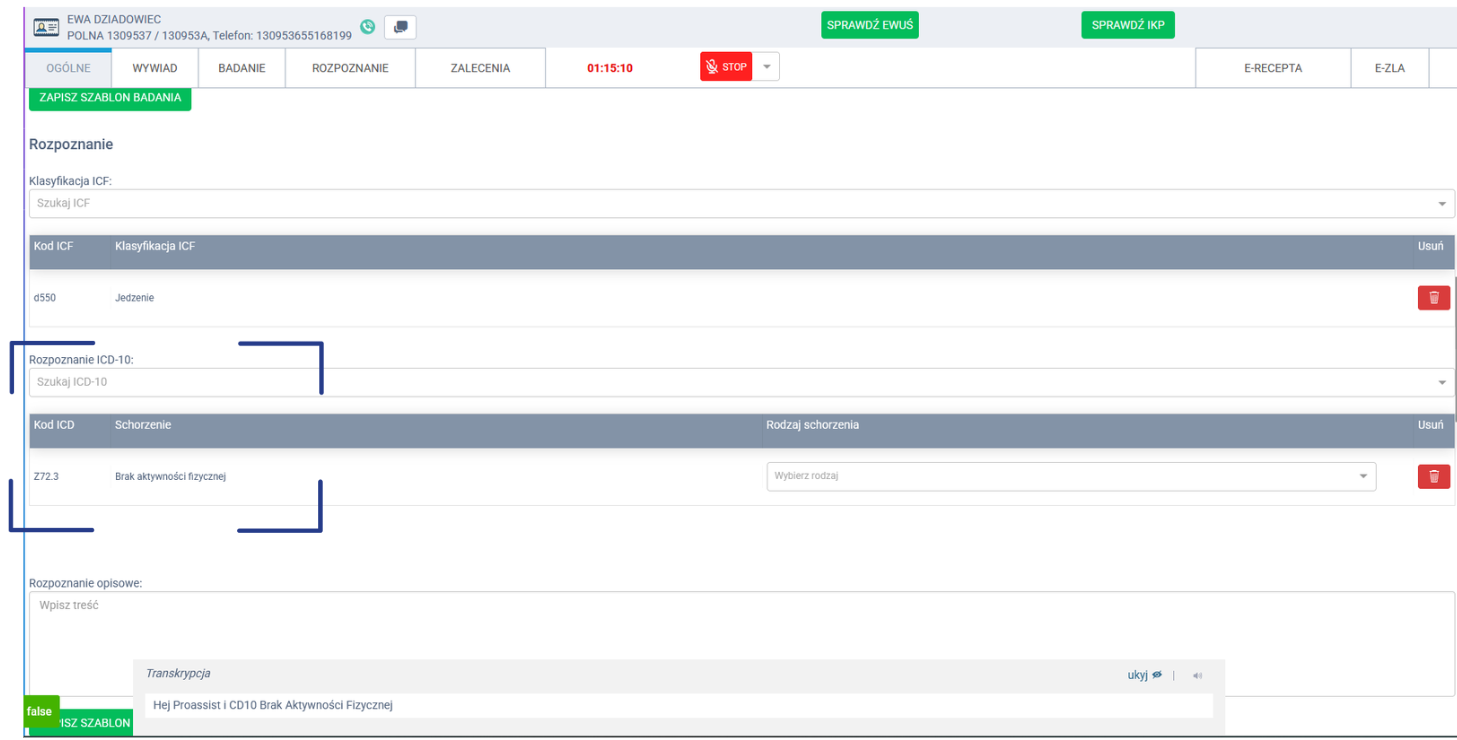Expand the arrow next to STOP button
This screenshot has width=1457, height=740.
click(x=766, y=67)
